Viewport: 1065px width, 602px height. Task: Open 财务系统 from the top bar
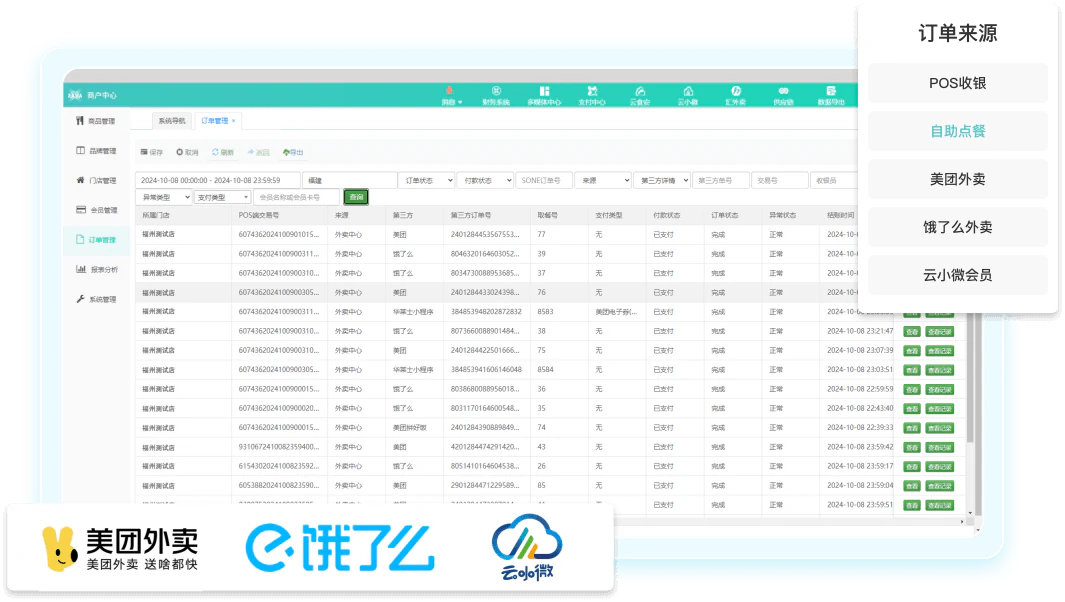[x=496, y=95]
